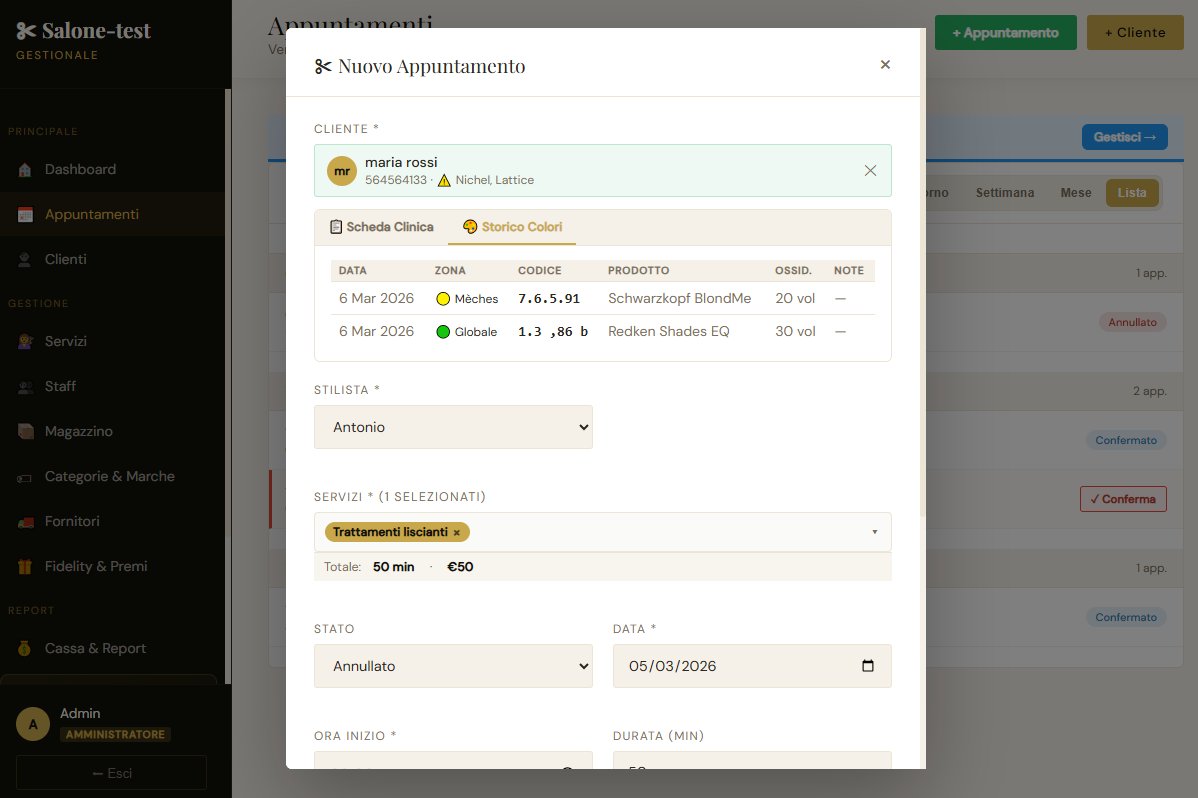
Task: Click the Admin avatar circle
Action: coord(33,725)
